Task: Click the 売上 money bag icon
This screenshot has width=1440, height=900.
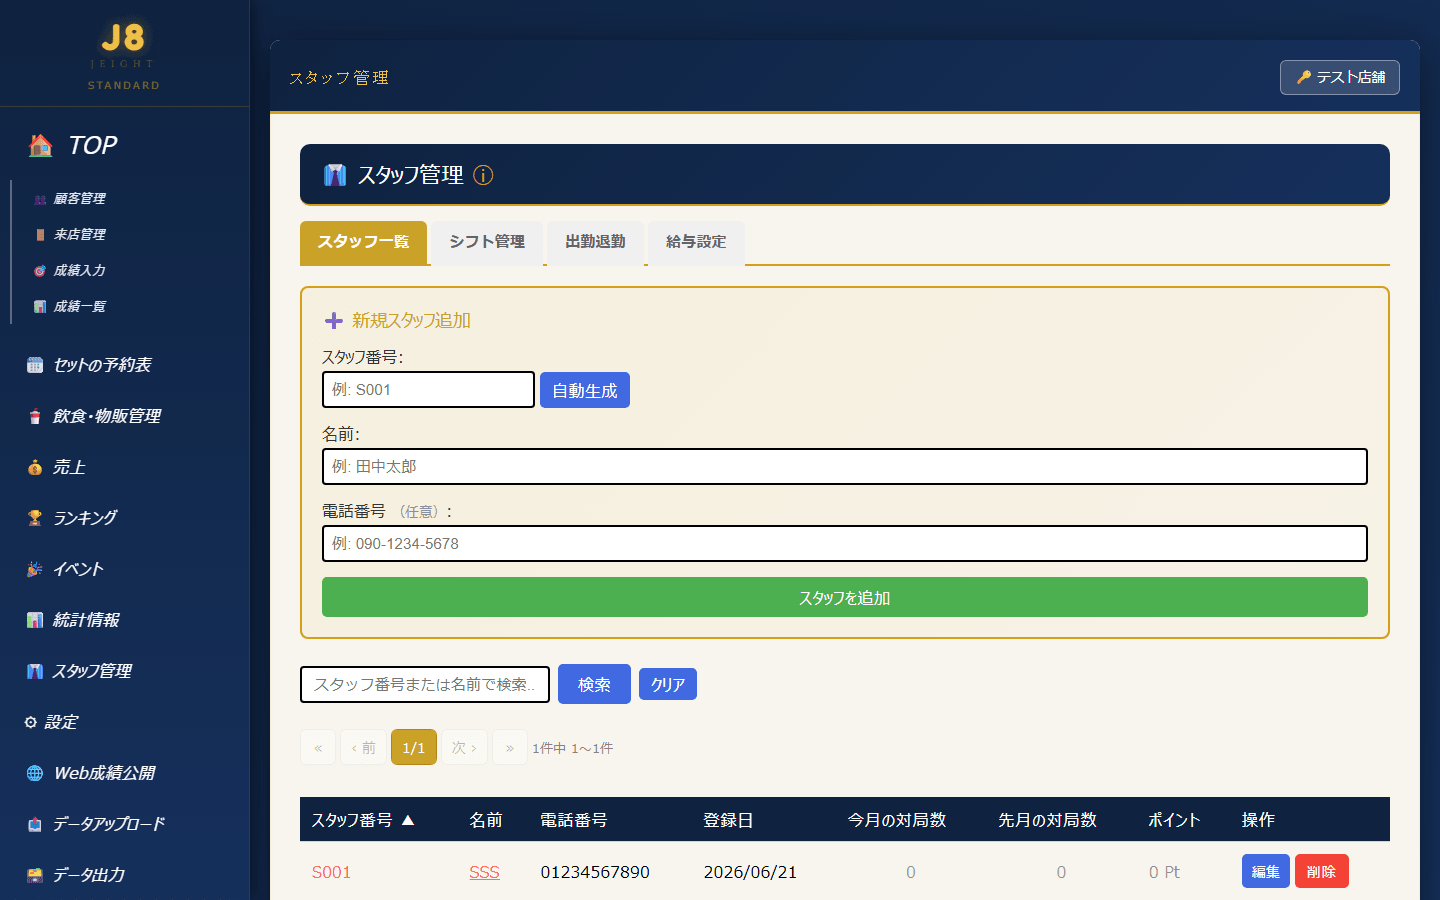Action: click(35, 467)
